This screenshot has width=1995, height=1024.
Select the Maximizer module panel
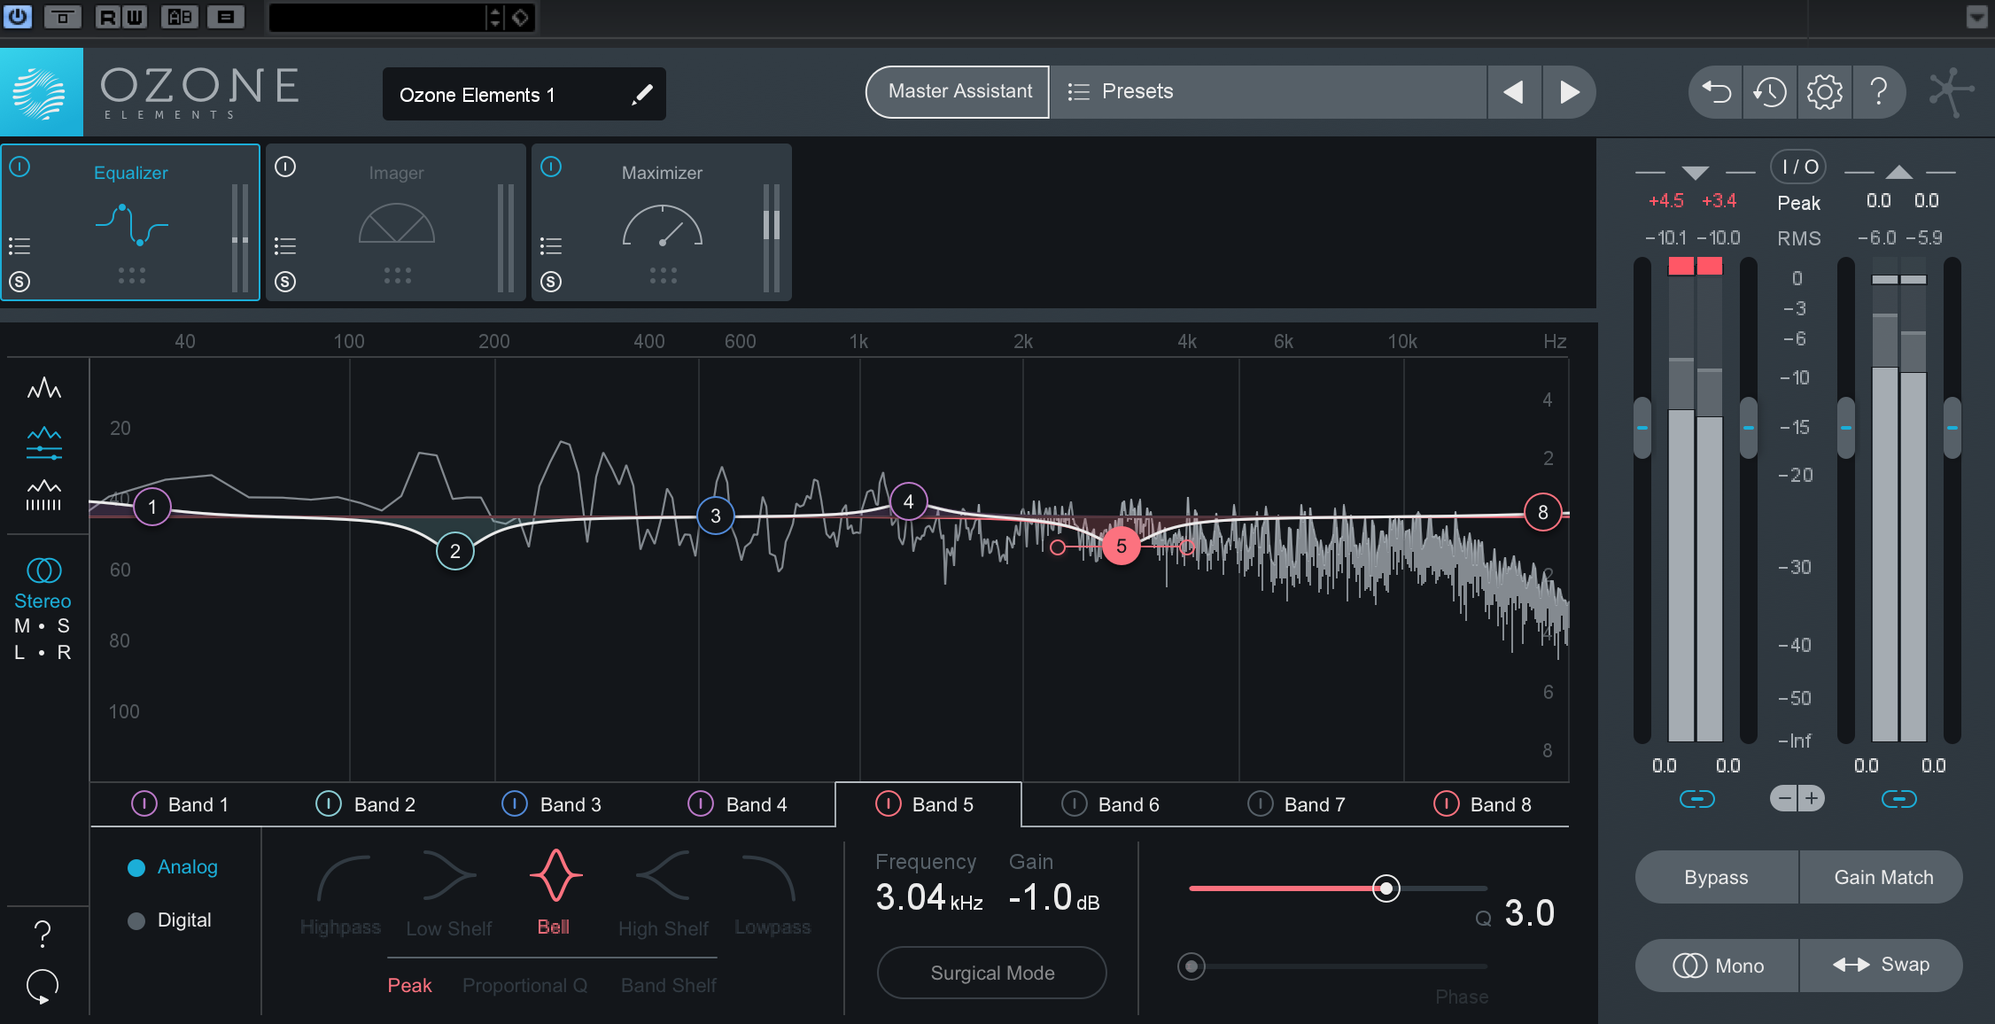(x=662, y=222)
